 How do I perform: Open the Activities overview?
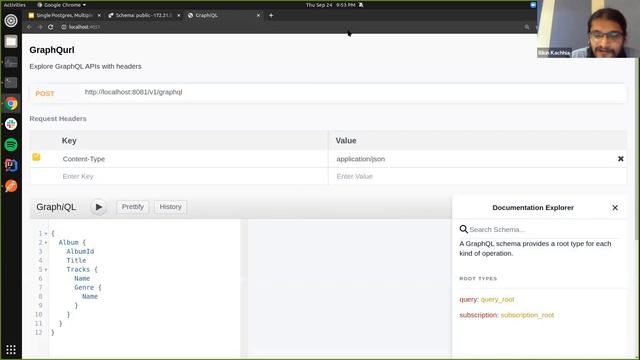point(15,5)
